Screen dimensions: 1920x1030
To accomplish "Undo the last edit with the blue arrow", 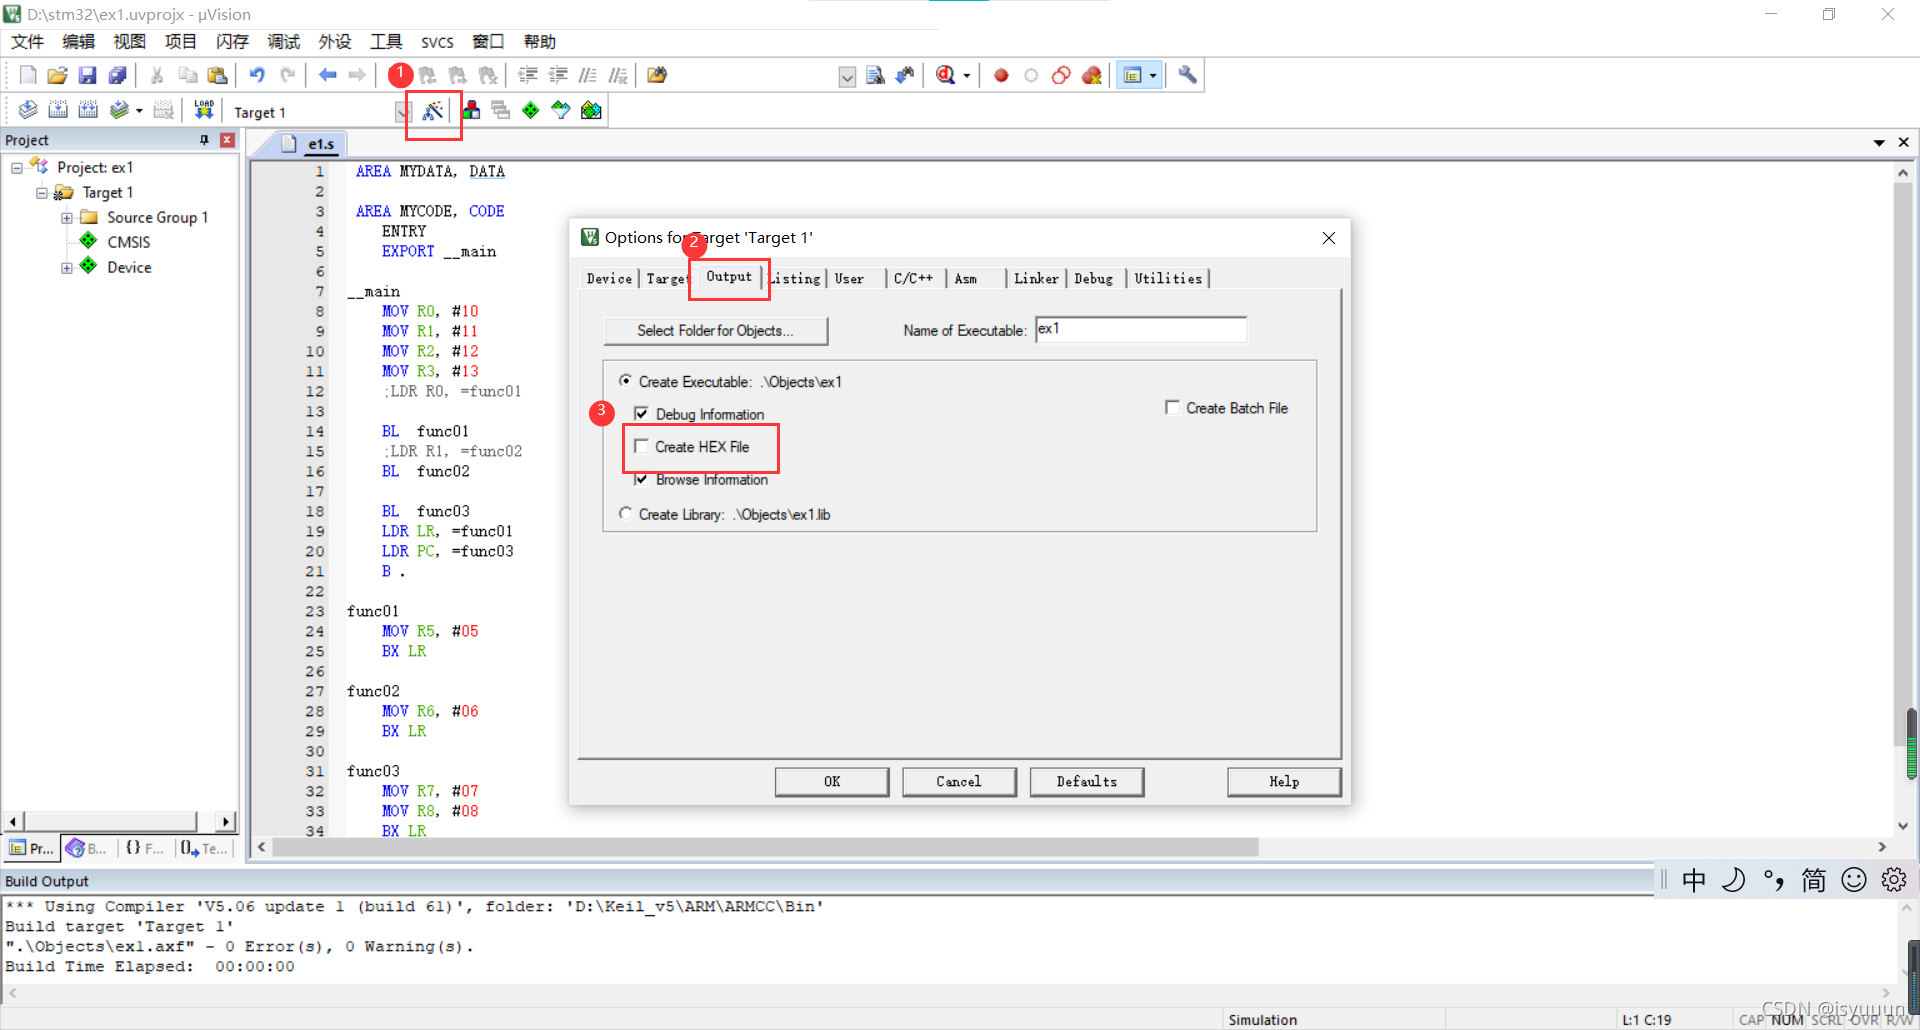I will [257, 75].
